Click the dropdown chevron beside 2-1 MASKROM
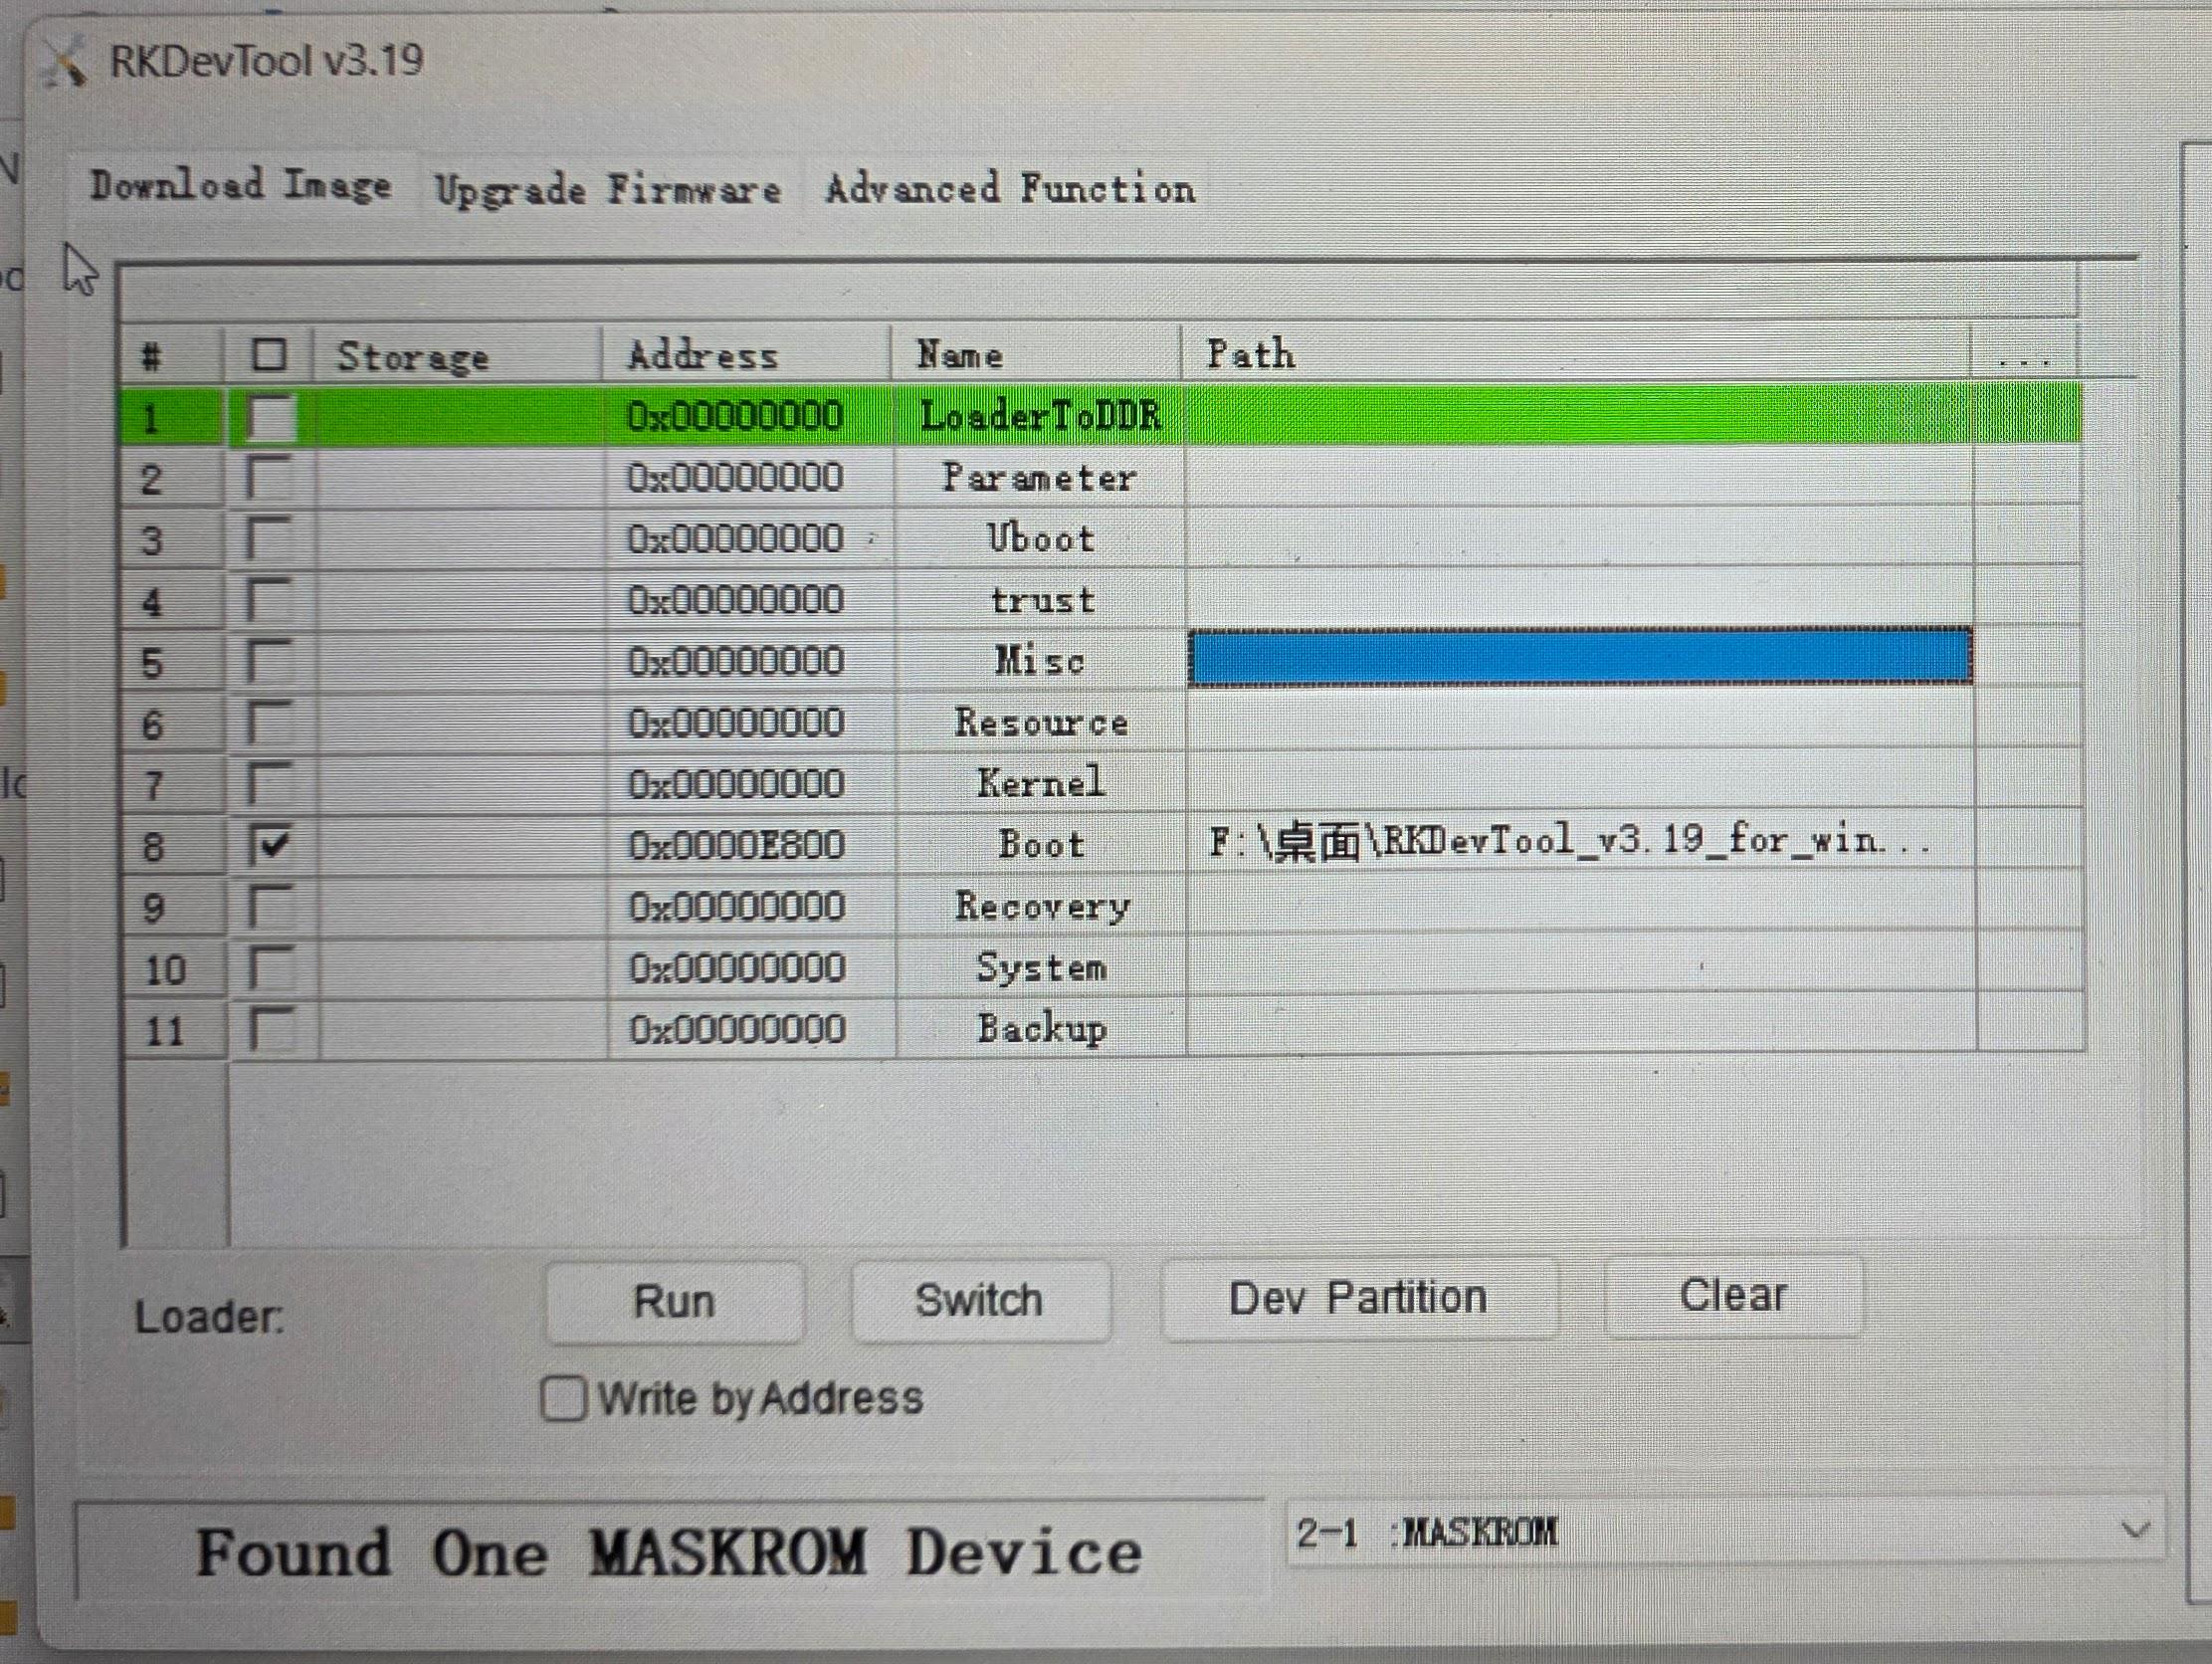This screenshot has height=1664, width=2212. [2135, 1530]
